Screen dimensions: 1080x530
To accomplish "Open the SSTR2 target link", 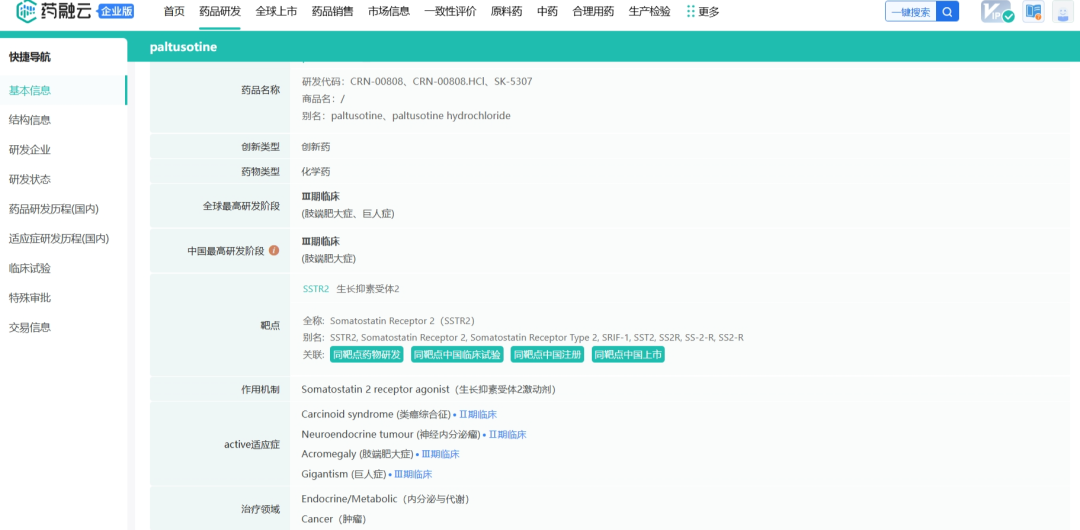I will pyautogui.click(x=315, y=289).
